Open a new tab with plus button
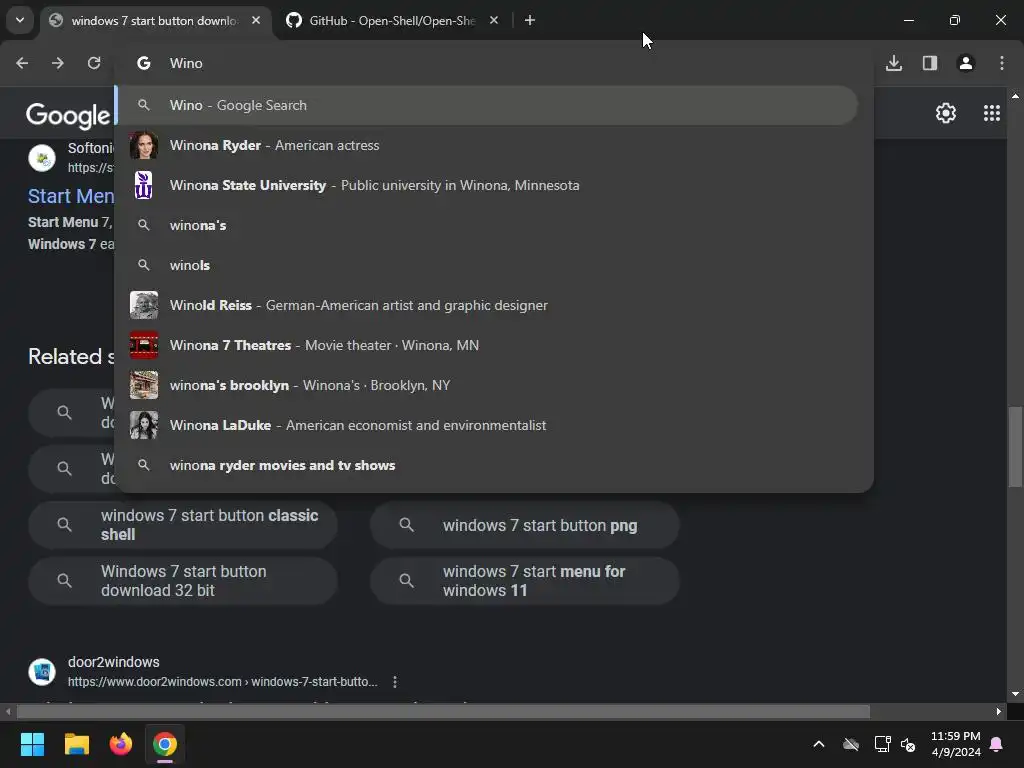 pyautogui.click(x=530, y=21)
